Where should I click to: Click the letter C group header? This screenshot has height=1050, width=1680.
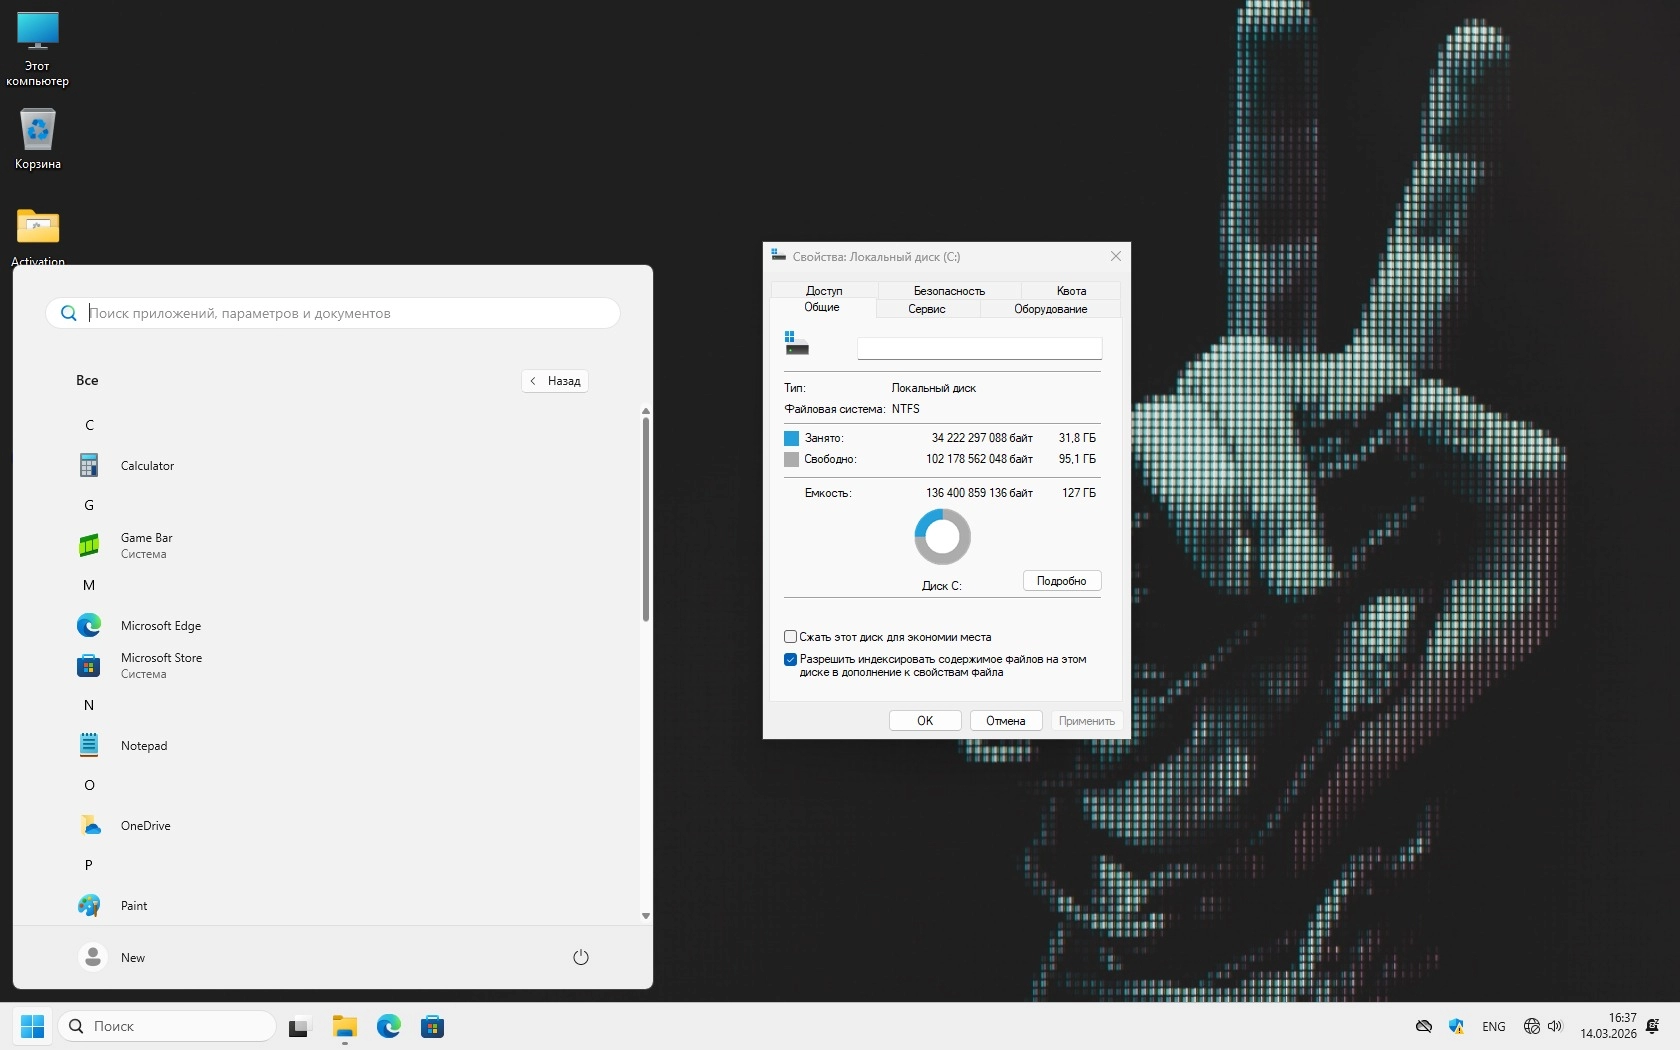(89, 425)
